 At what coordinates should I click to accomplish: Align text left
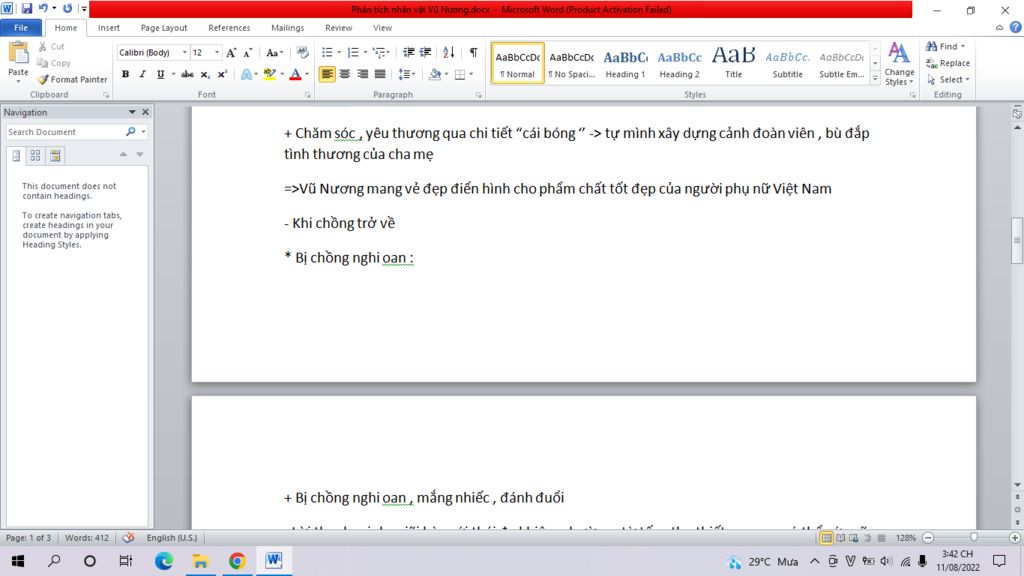327,74
